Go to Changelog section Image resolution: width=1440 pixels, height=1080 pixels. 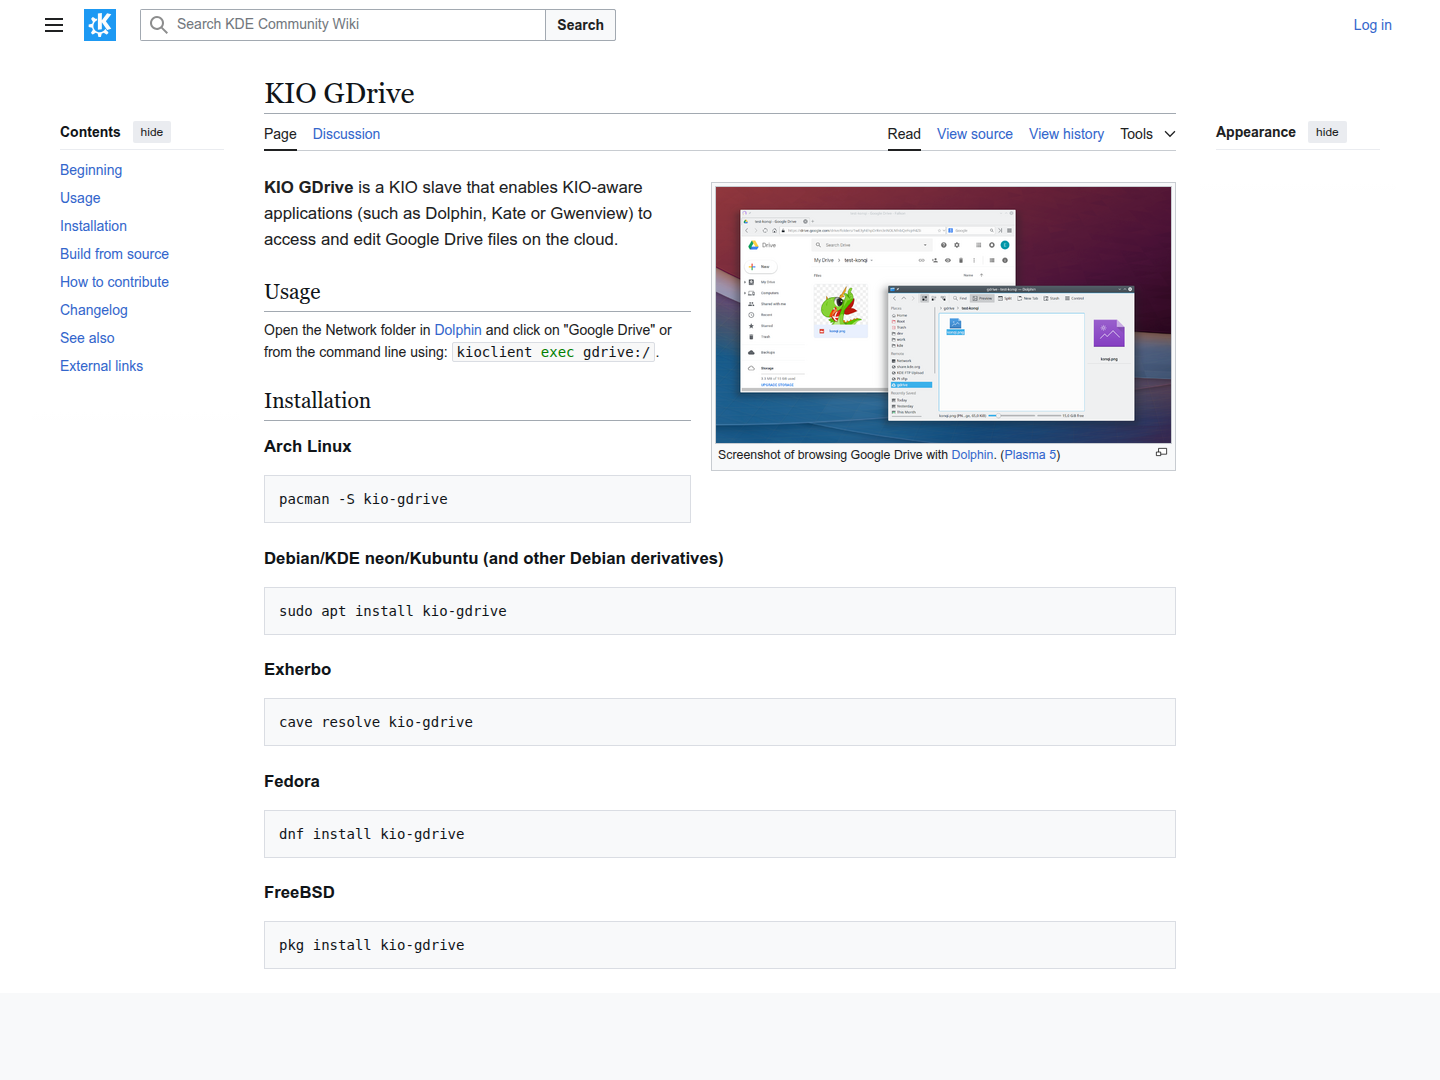pos(94,310)
